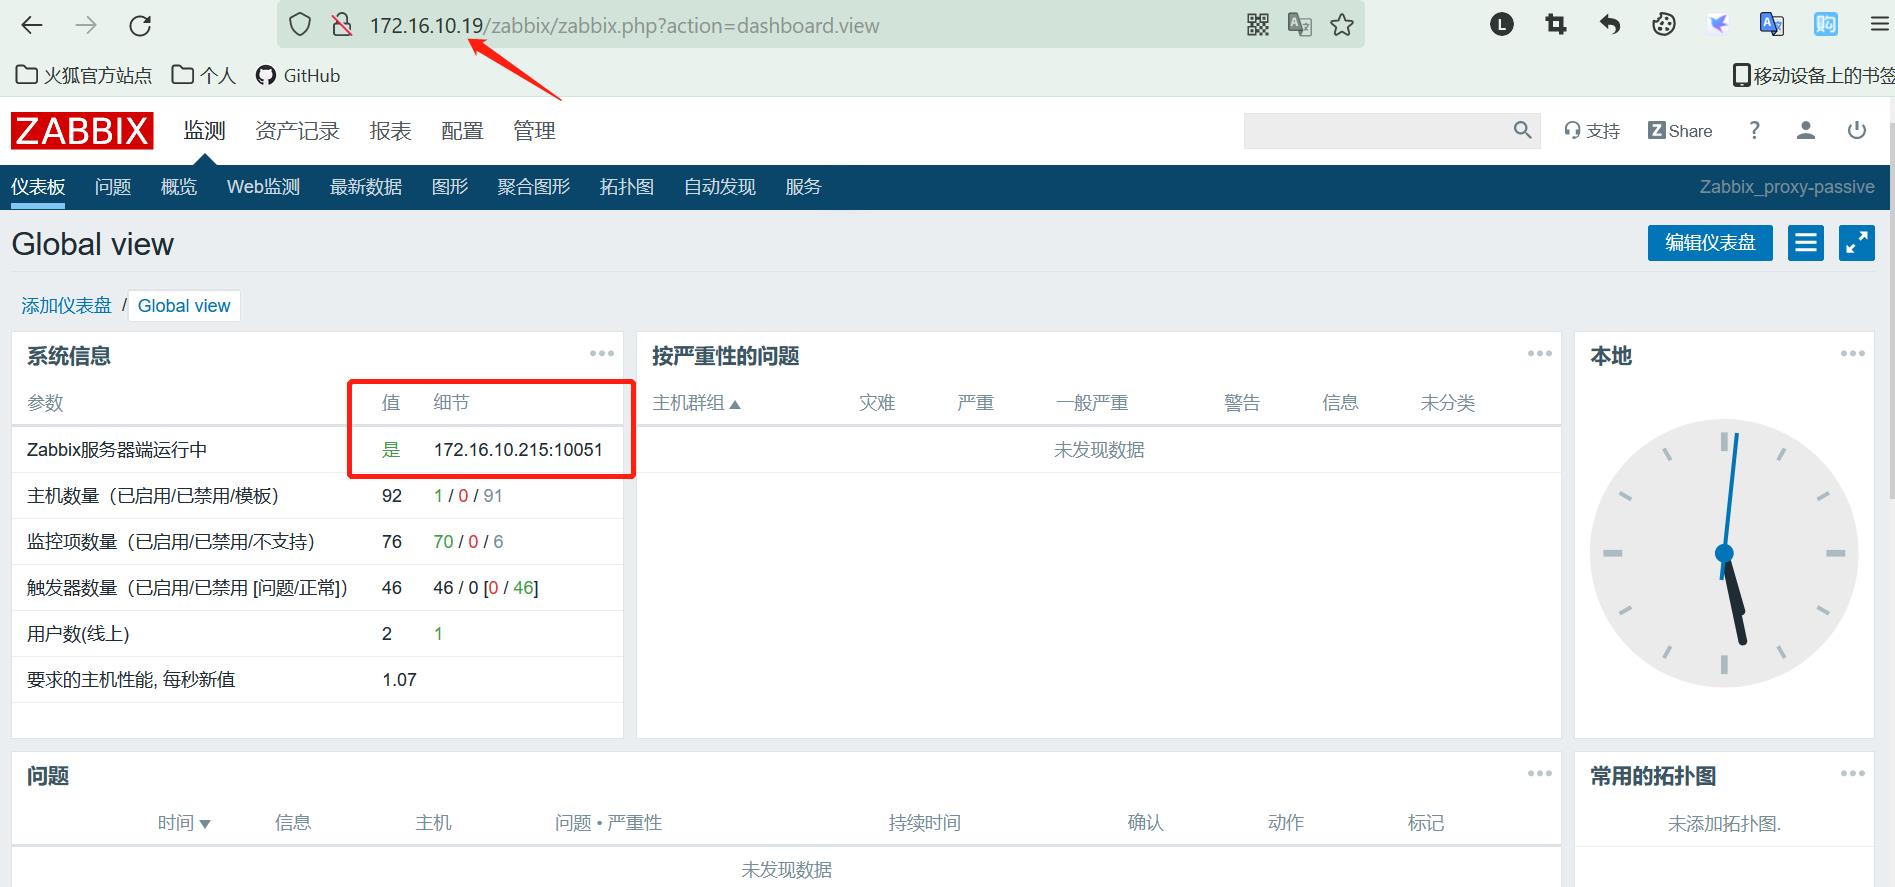Screen dimensions: 1895x887
Task: Click the browser address bar URL
Action: 624,25
